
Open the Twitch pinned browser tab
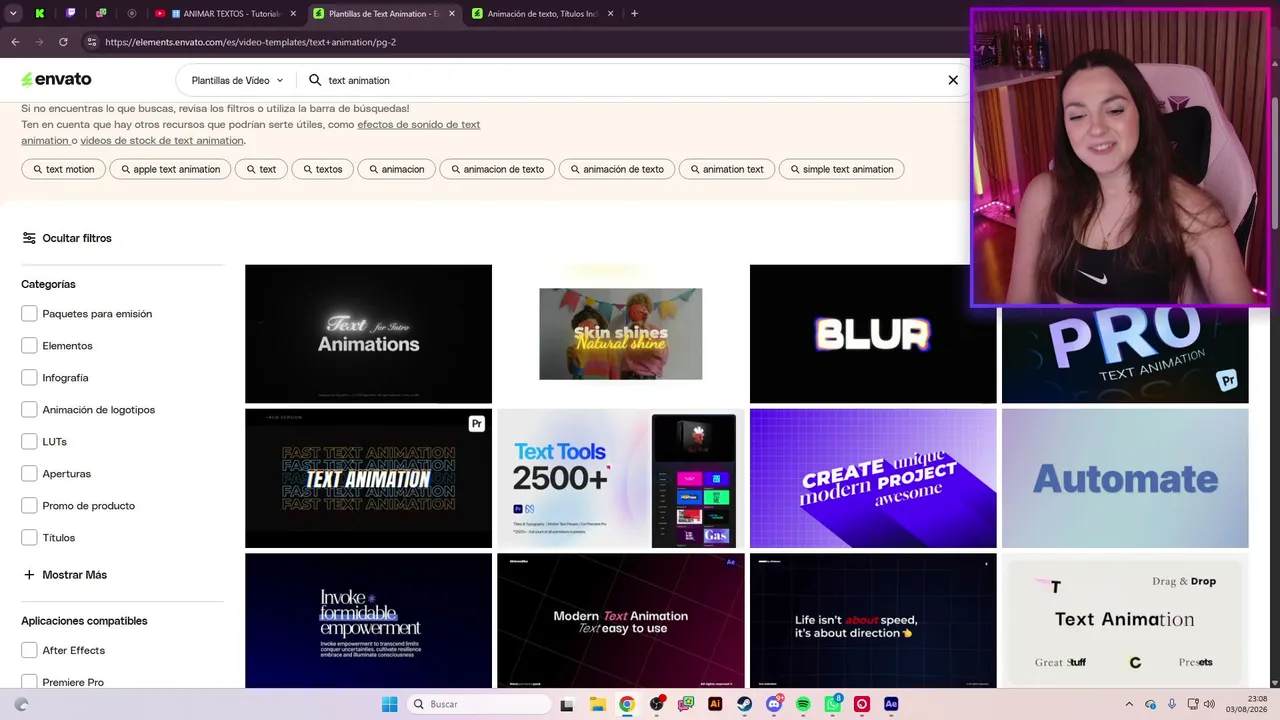pos(71,14)
